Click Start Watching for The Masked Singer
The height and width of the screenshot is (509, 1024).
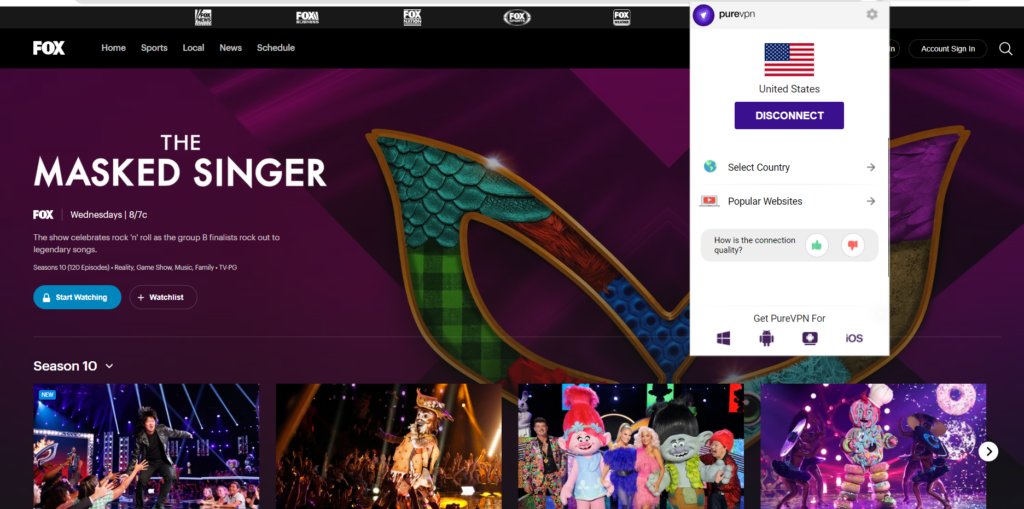(x=77, y=297)
